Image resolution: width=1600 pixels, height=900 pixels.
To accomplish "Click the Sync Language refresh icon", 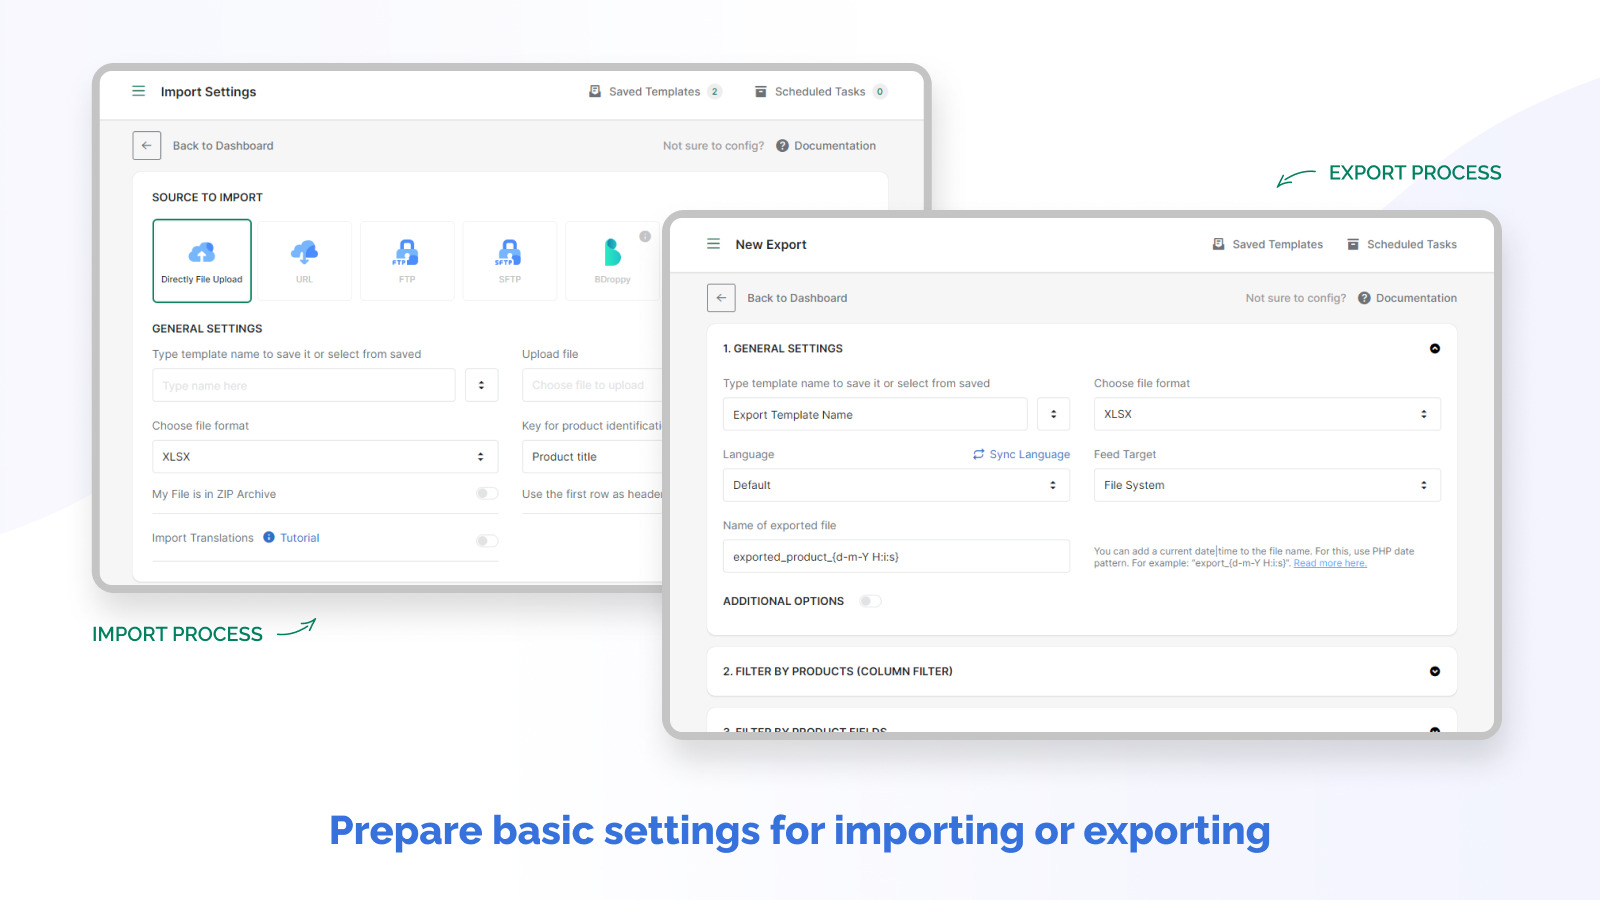I will pyautogui.click(x=978, y=454).
